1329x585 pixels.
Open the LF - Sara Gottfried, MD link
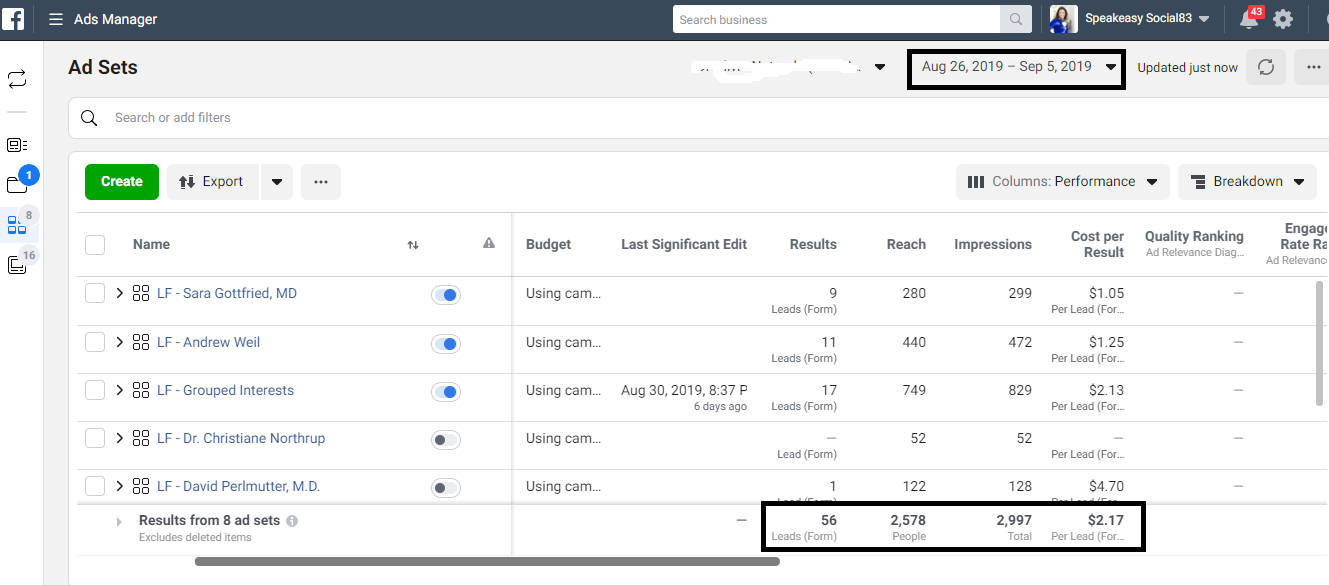[227, 294]
